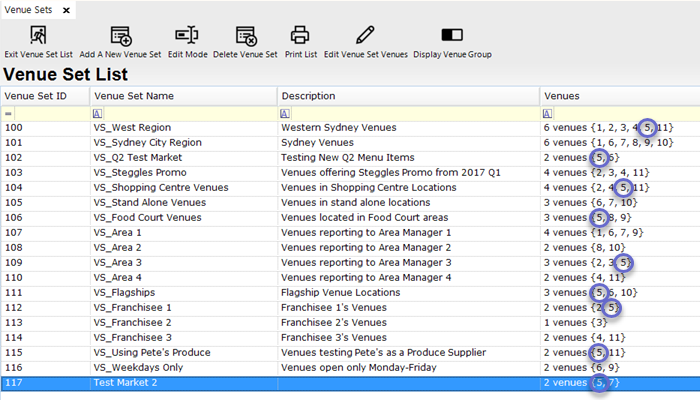The height and width of the screenshot is (400, 700).
Task: Print the list with the printer icon
Action: (300, 37)
